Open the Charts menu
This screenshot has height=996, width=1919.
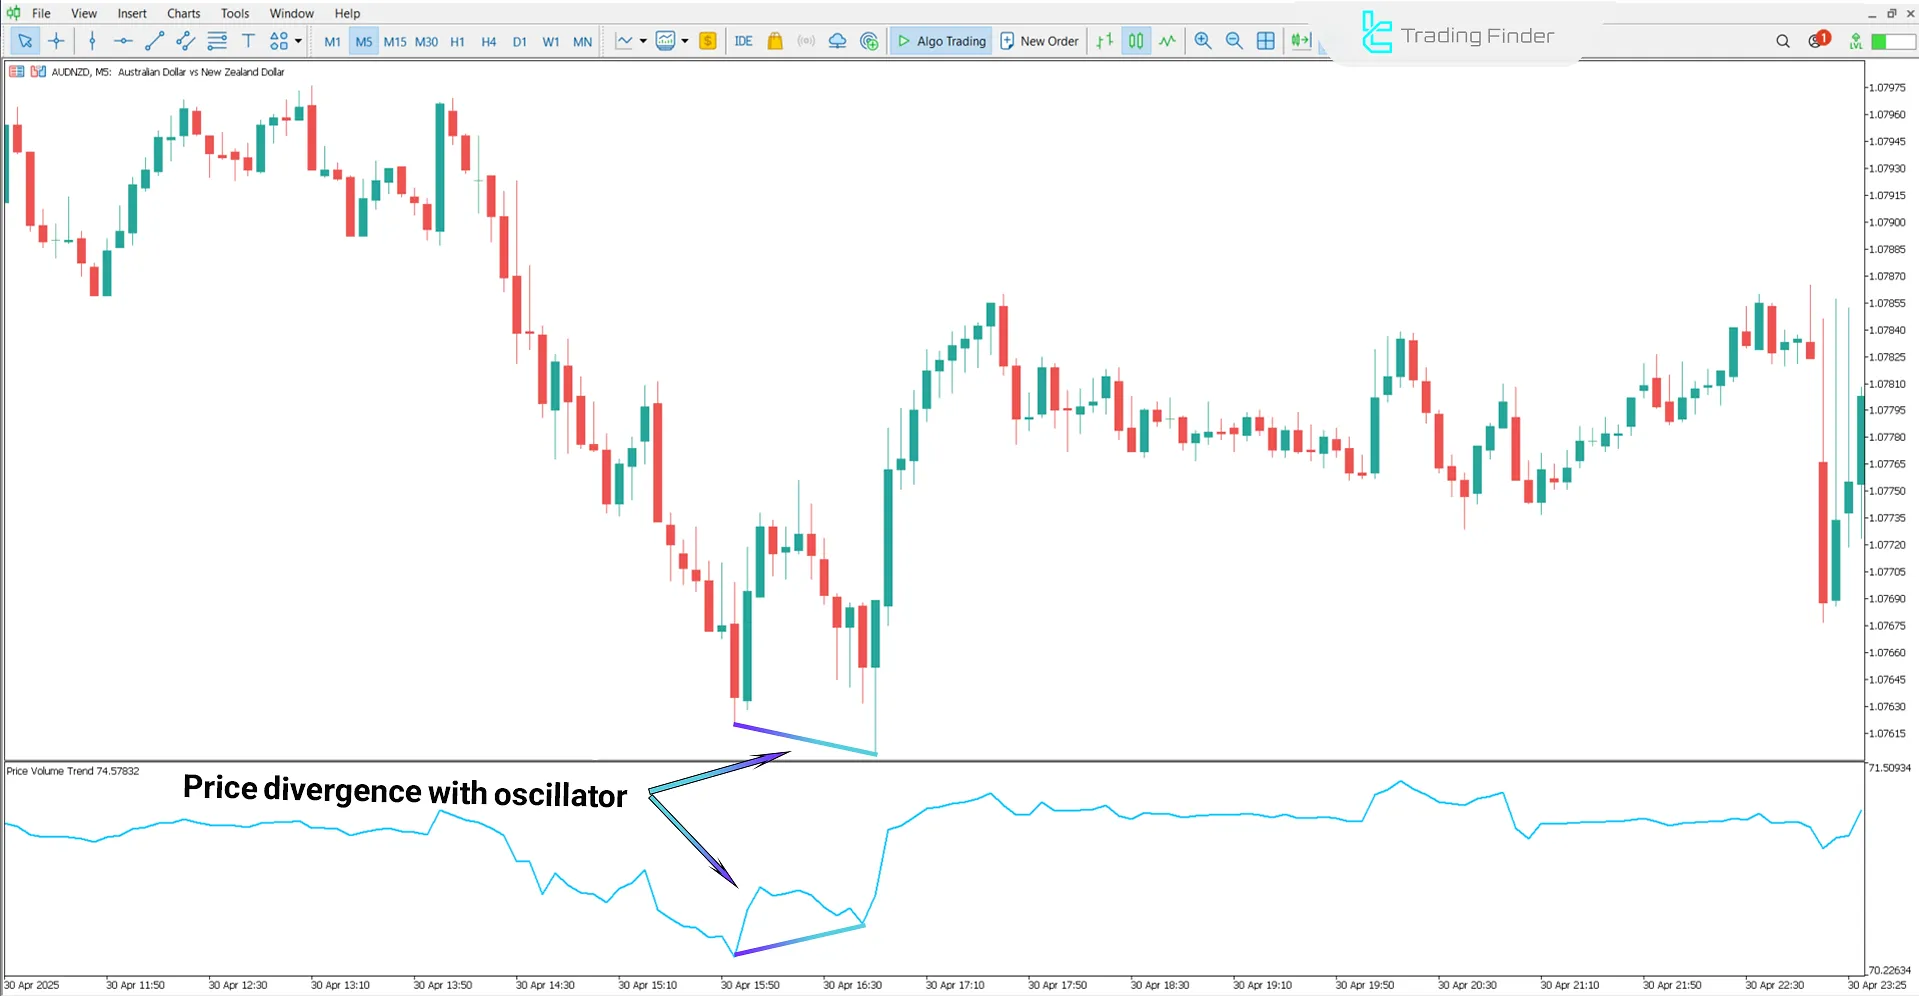183,13
